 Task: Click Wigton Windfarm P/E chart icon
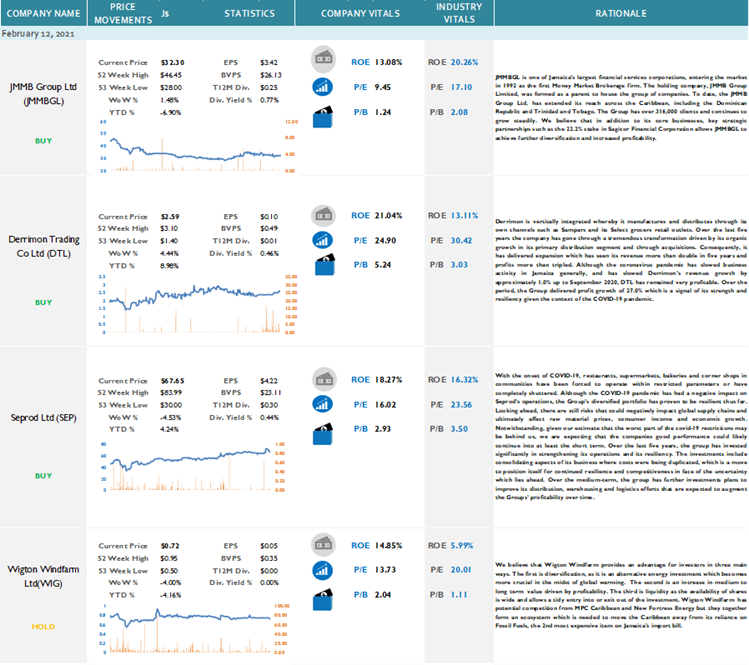coord(322,570)
